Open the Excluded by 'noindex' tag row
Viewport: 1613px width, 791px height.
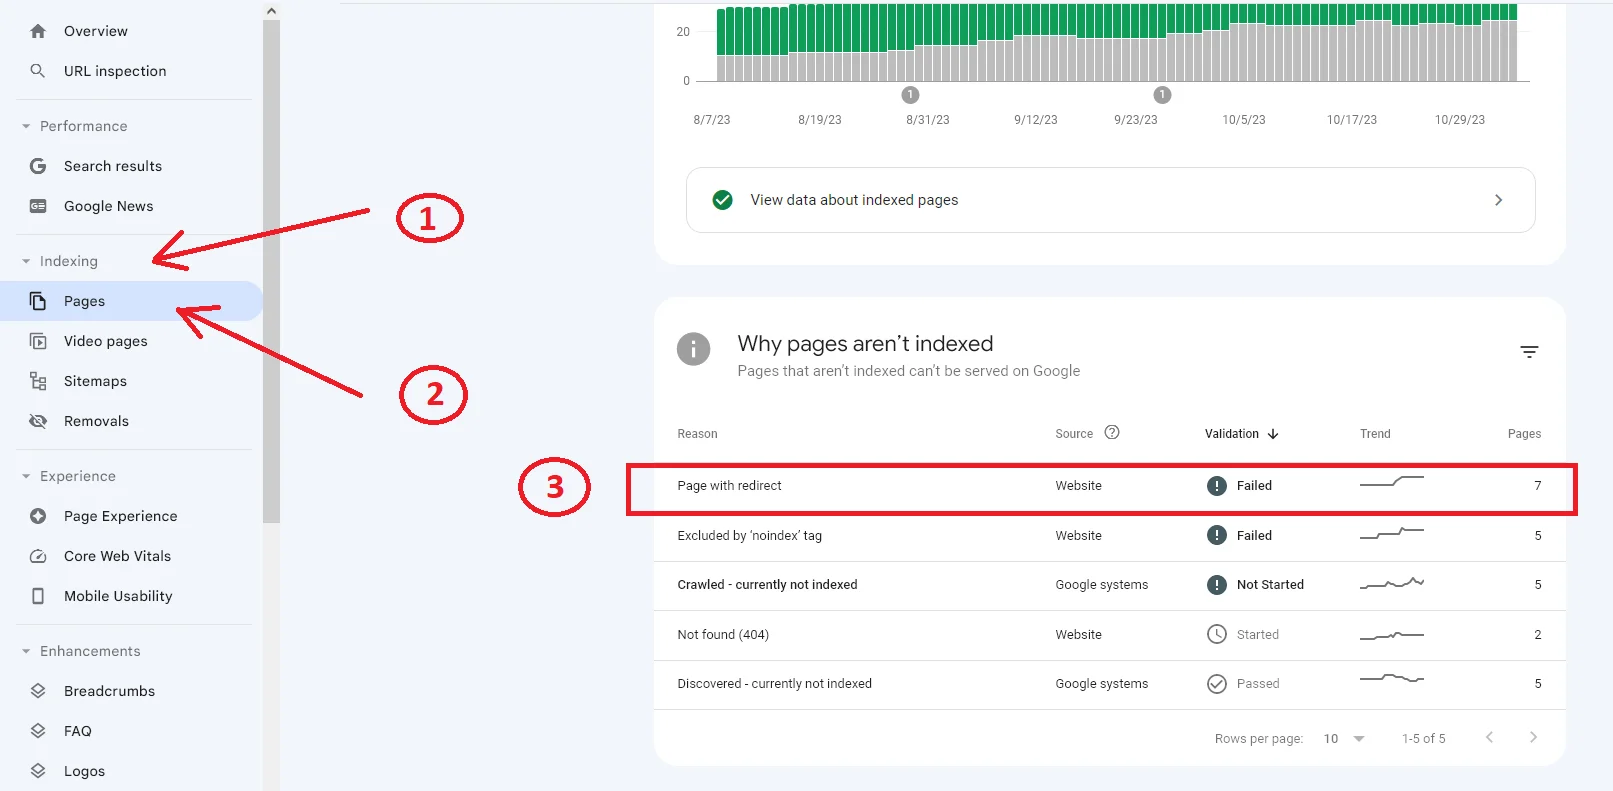pos(1109,536)
